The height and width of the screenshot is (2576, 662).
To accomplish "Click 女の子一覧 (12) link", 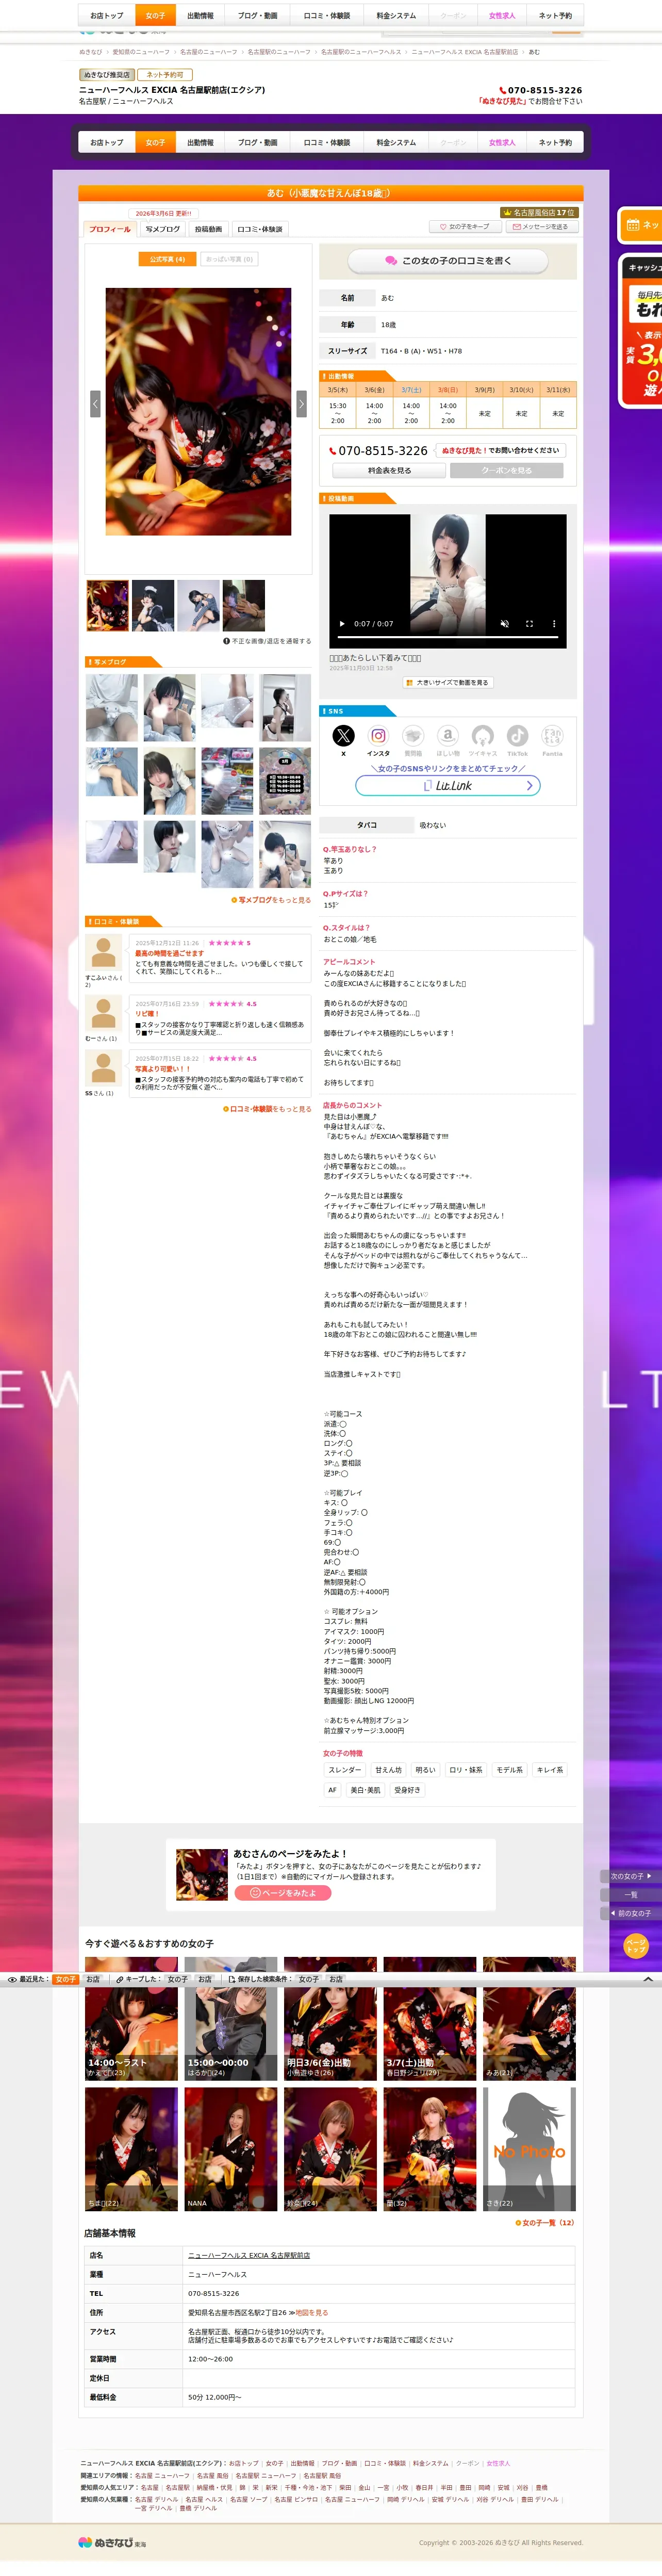I will tap(545, 2223).
